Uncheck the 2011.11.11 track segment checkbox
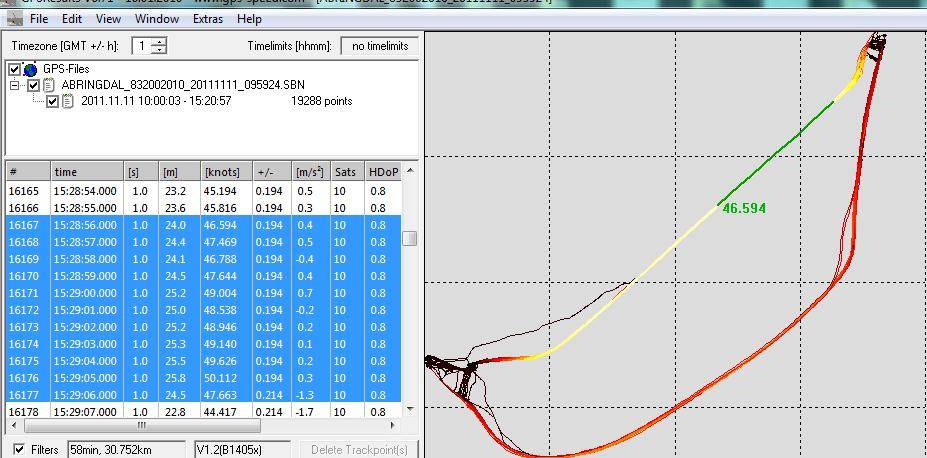Screen dimensions: 927x458 click(53, 101)
